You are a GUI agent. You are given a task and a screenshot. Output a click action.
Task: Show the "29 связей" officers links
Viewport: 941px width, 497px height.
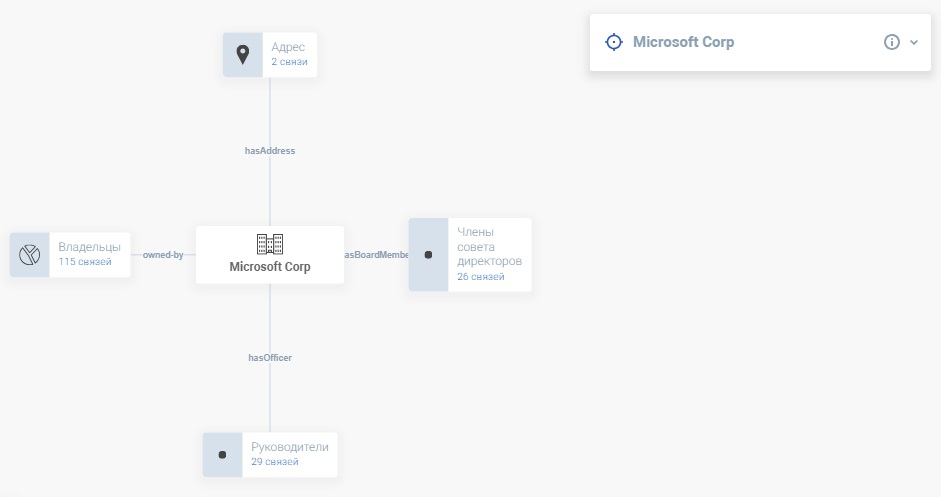click(x=275, y=462)
